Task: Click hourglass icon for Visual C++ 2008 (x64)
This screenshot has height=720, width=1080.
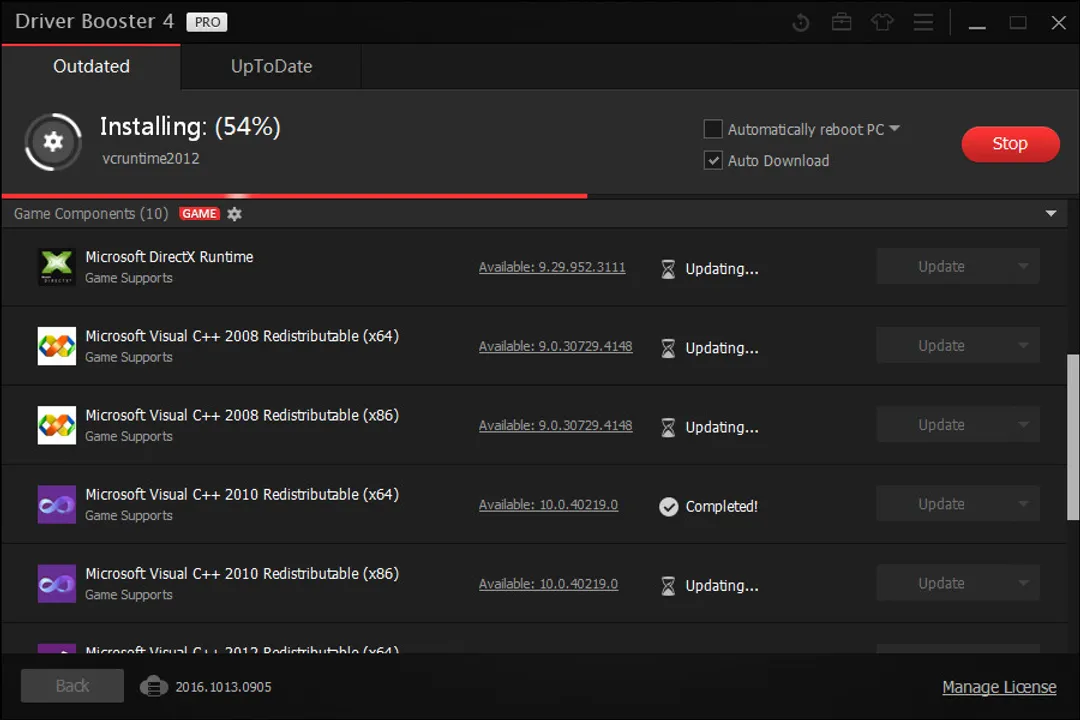Action: tap(668, 348)
